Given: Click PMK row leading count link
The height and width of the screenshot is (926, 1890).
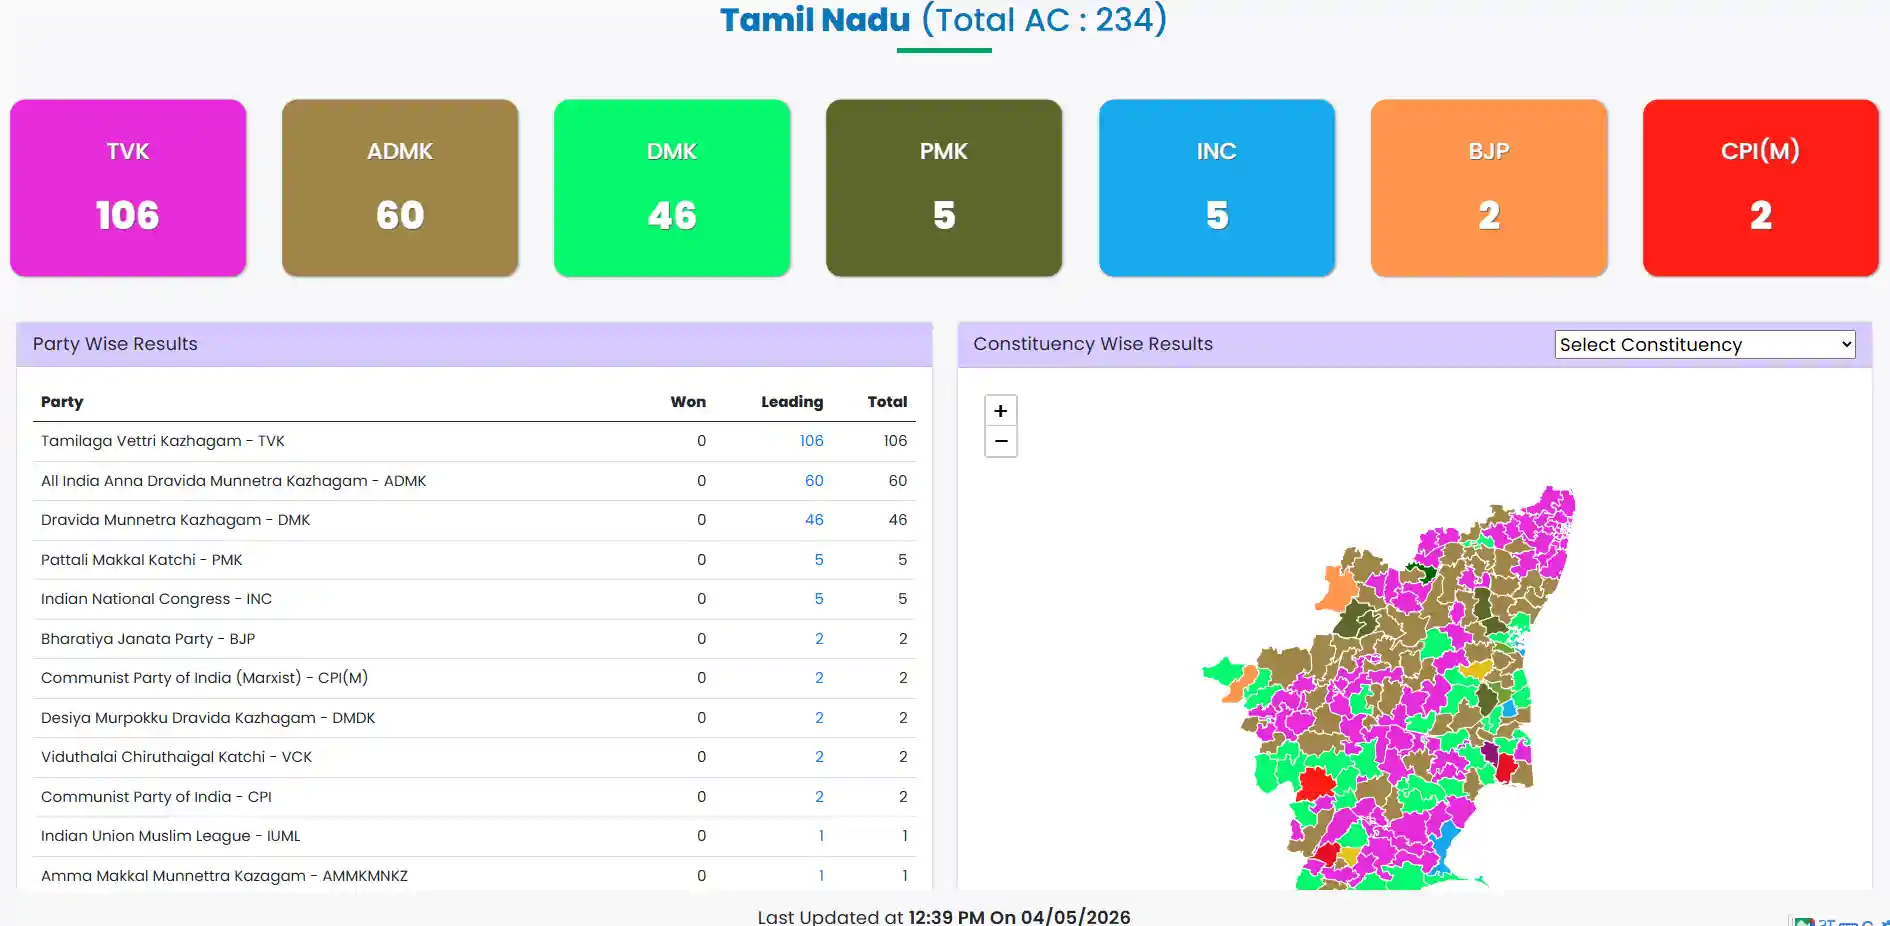Looking at the screenshot, I should tap(819, 560).
